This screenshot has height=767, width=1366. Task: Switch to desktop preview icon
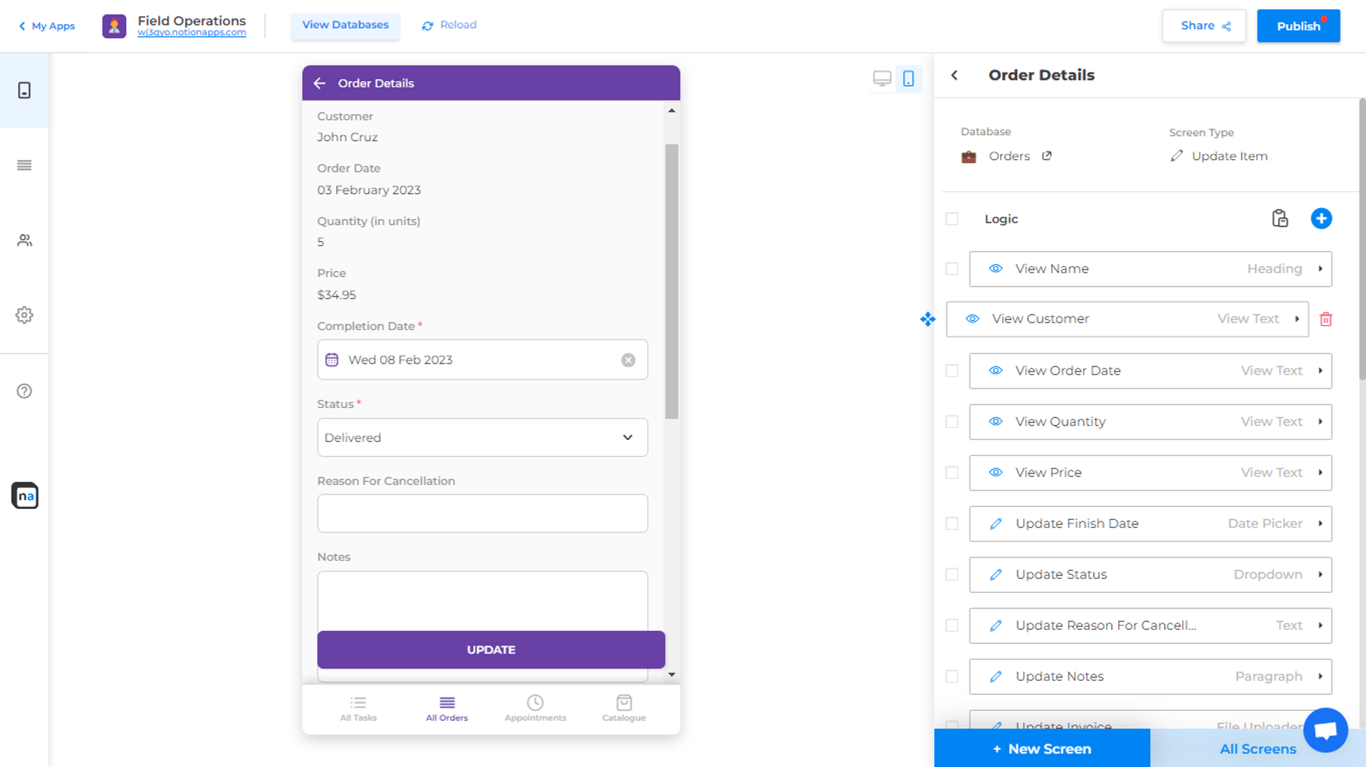click(x=882, y=79)
